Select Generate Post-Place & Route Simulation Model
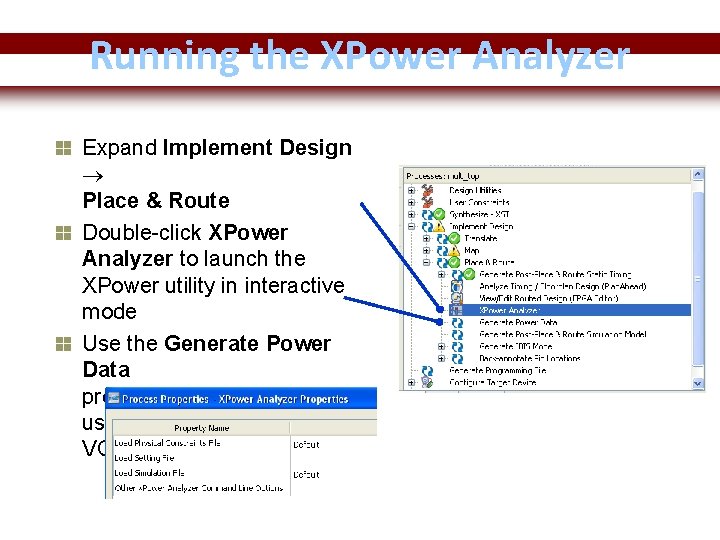720x540 pixels. tap(562, 334)
